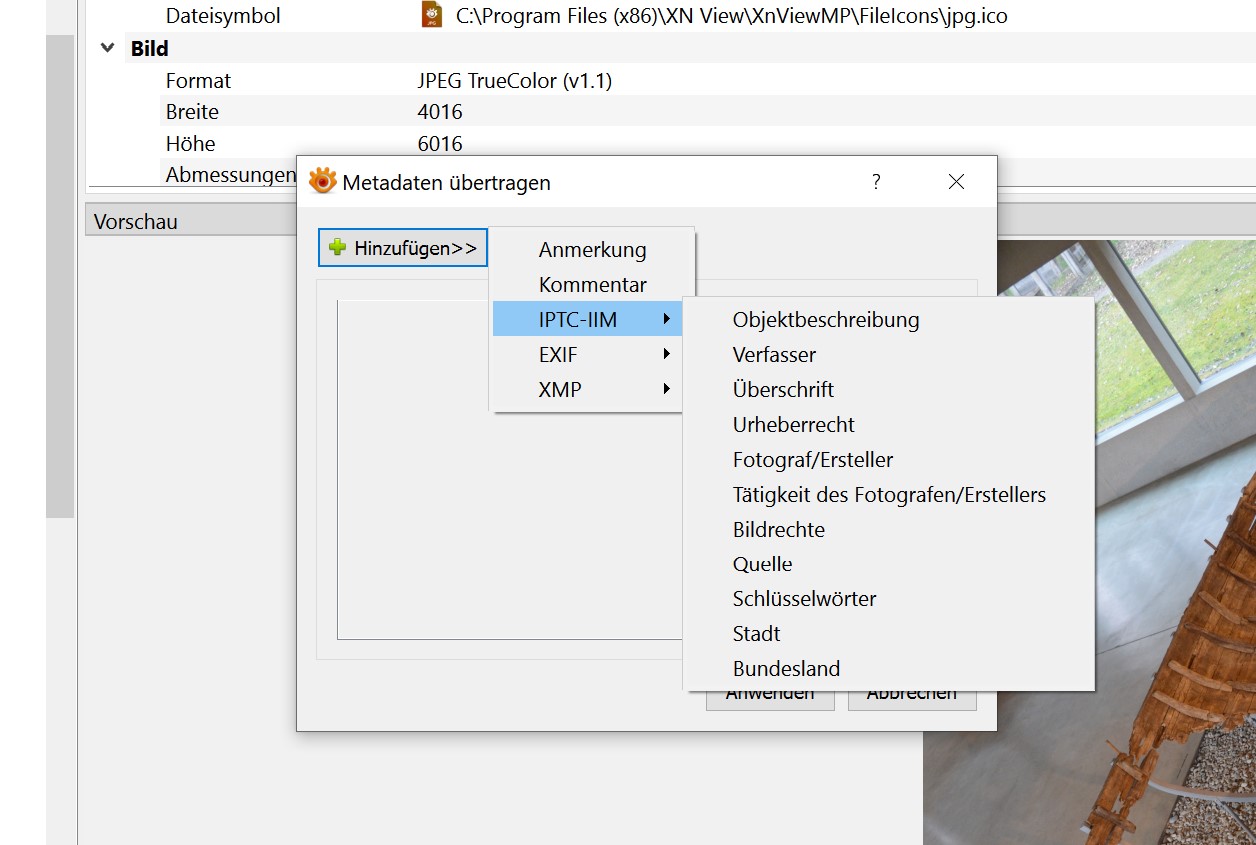Image resolution: width=1256 pixels, height=845 pixels.
Task: Choose Tätigkeit des Fotografen/Erstellers entry
Action: [x=889, y=495]
